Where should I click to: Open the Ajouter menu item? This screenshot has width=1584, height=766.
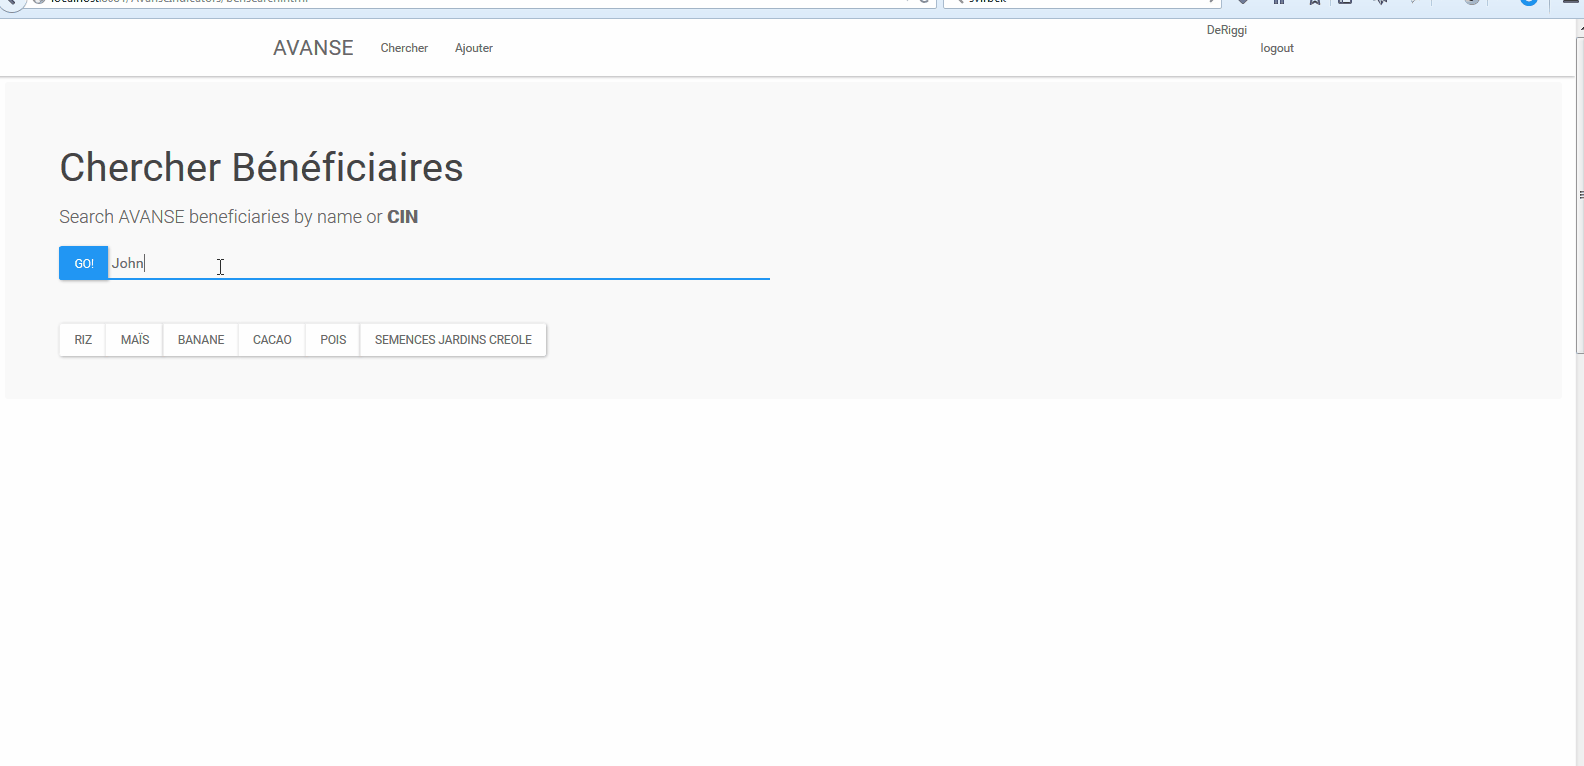coord(474,48)
